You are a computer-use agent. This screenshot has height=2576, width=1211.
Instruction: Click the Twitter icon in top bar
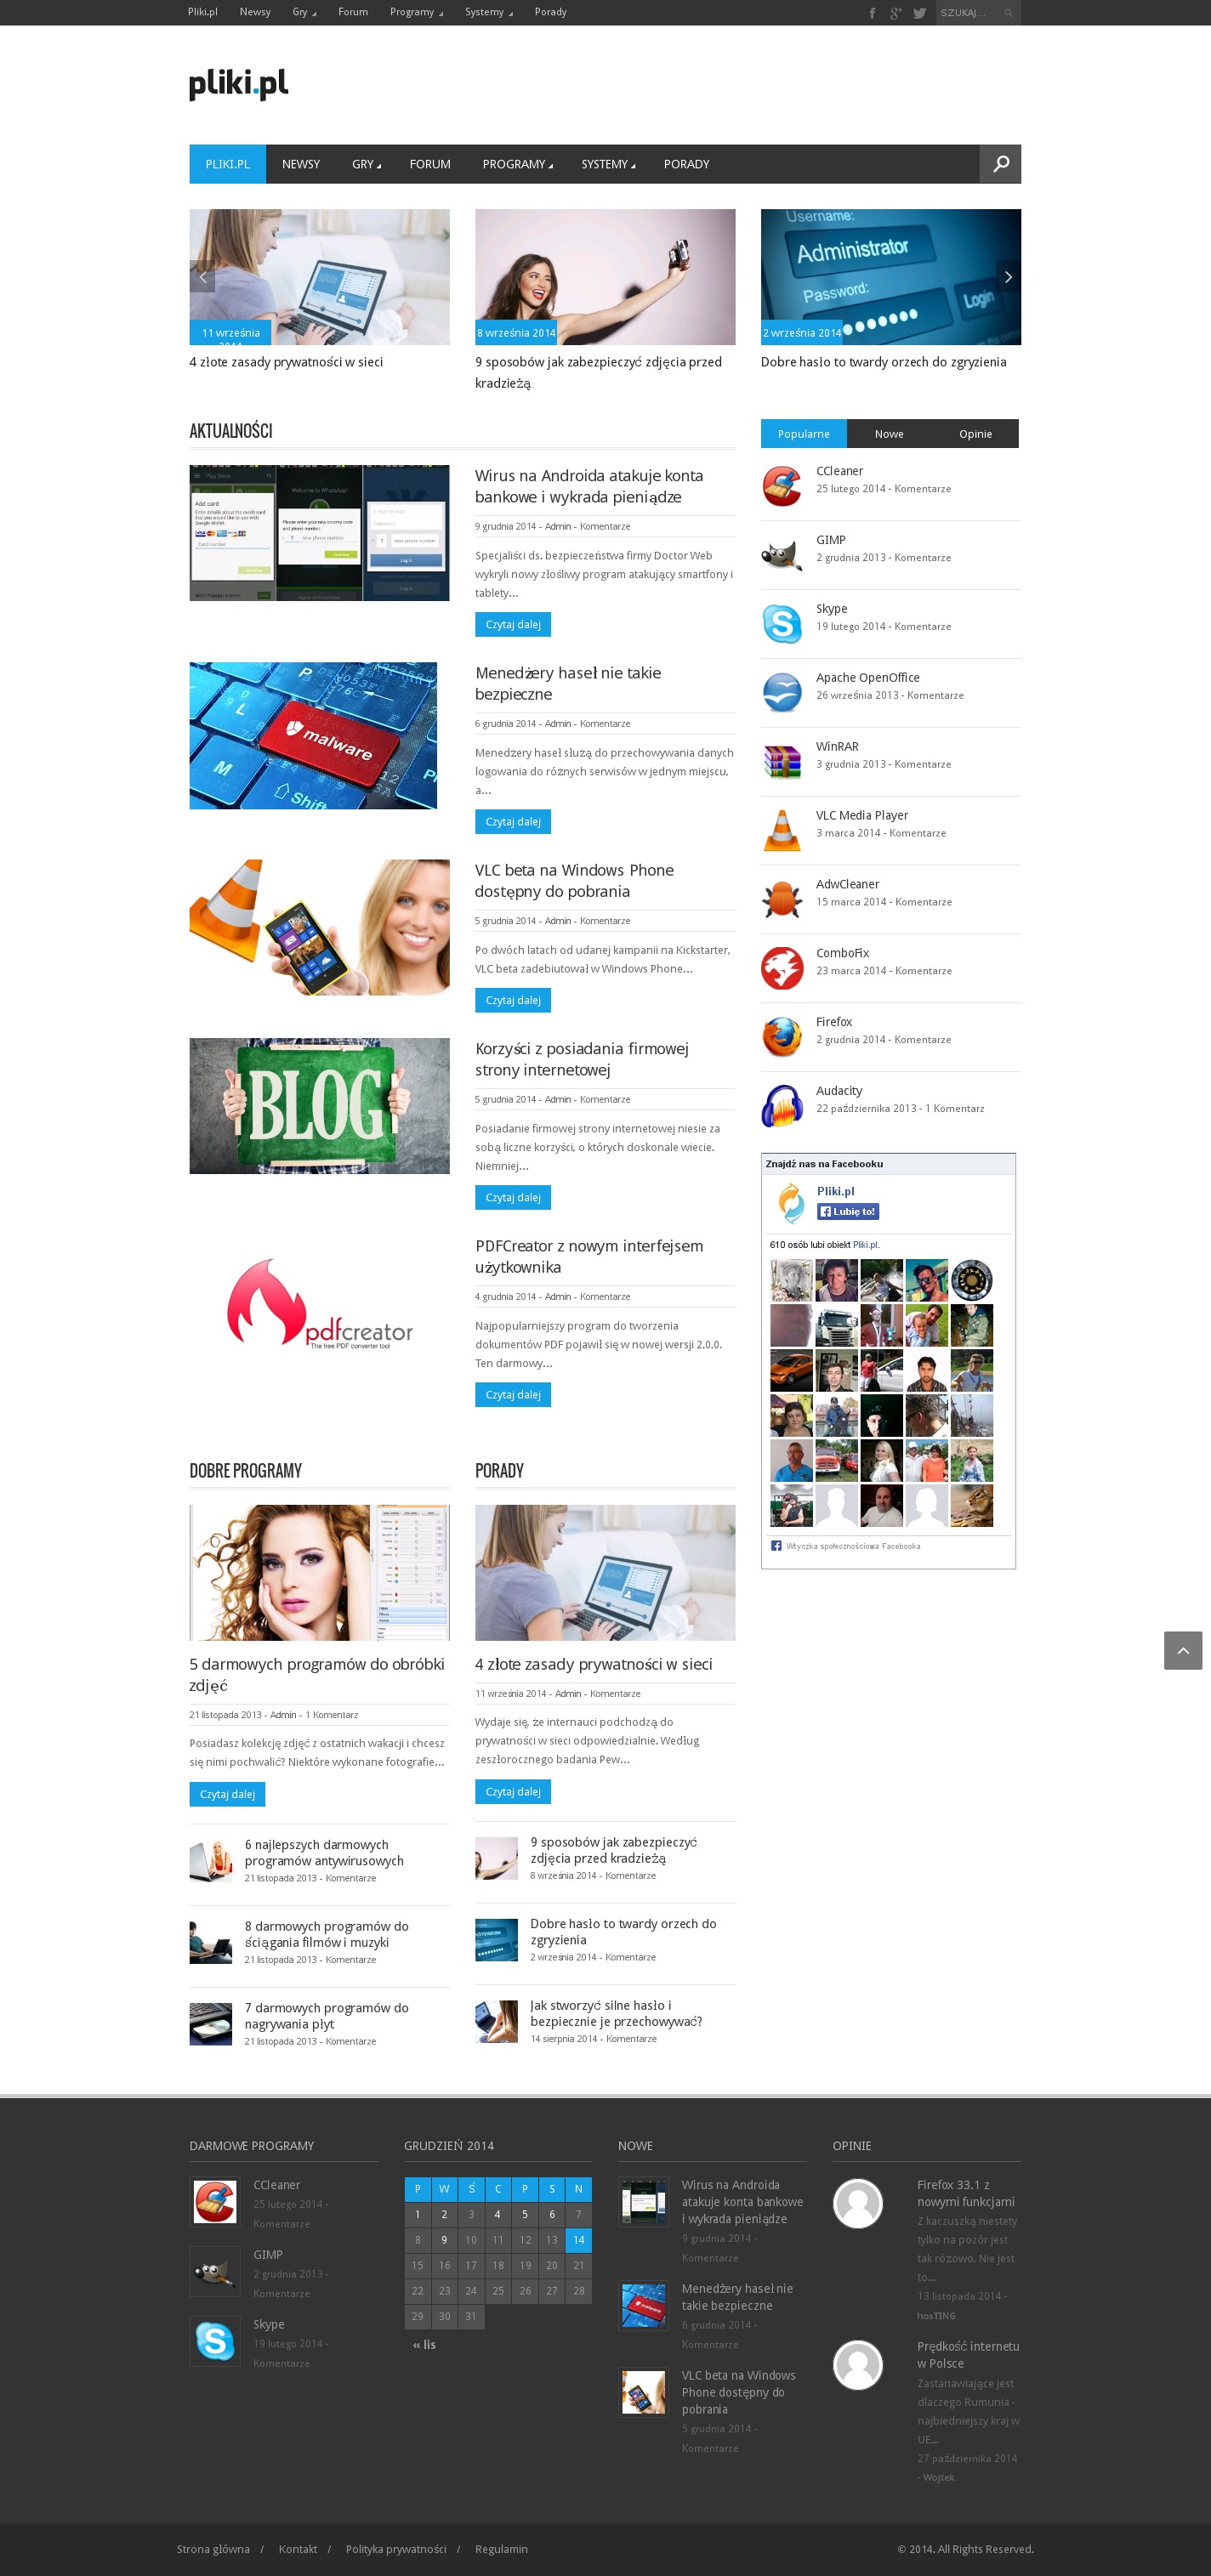point(919,13)
